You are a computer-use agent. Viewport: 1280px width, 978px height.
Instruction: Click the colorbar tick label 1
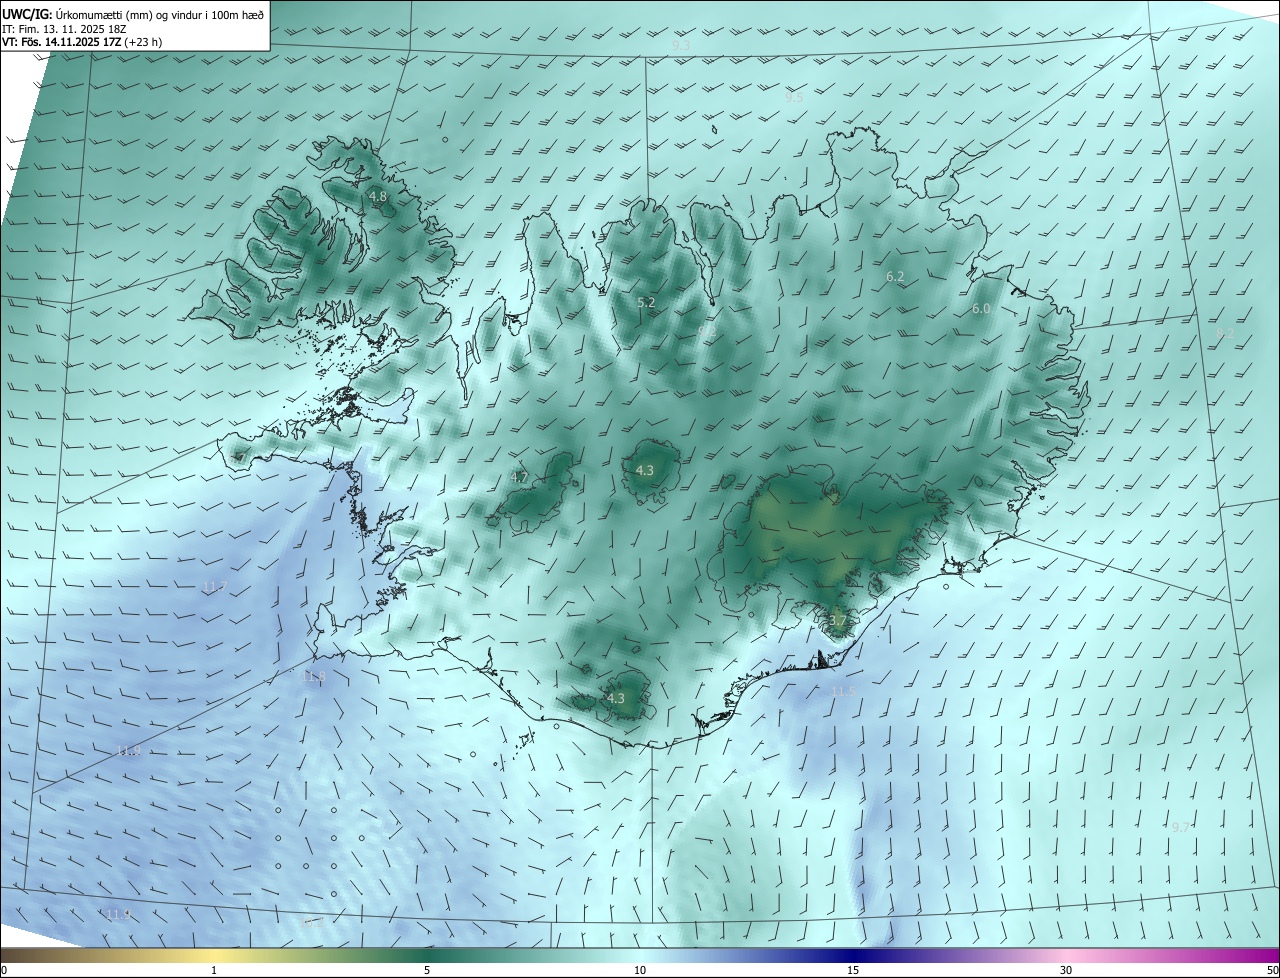214,970
